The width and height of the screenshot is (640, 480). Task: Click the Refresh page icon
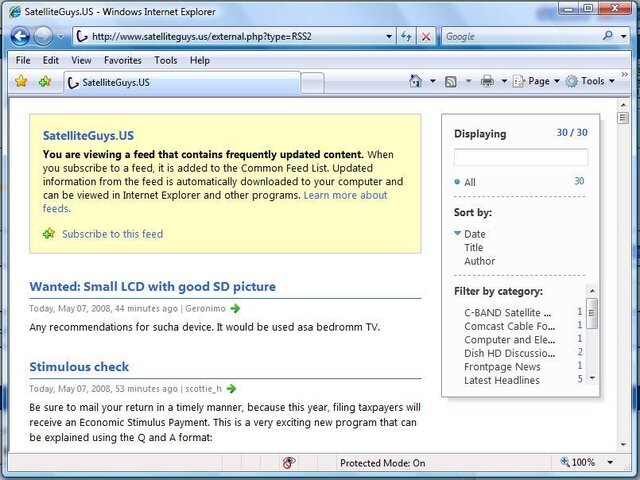[406, 36]
